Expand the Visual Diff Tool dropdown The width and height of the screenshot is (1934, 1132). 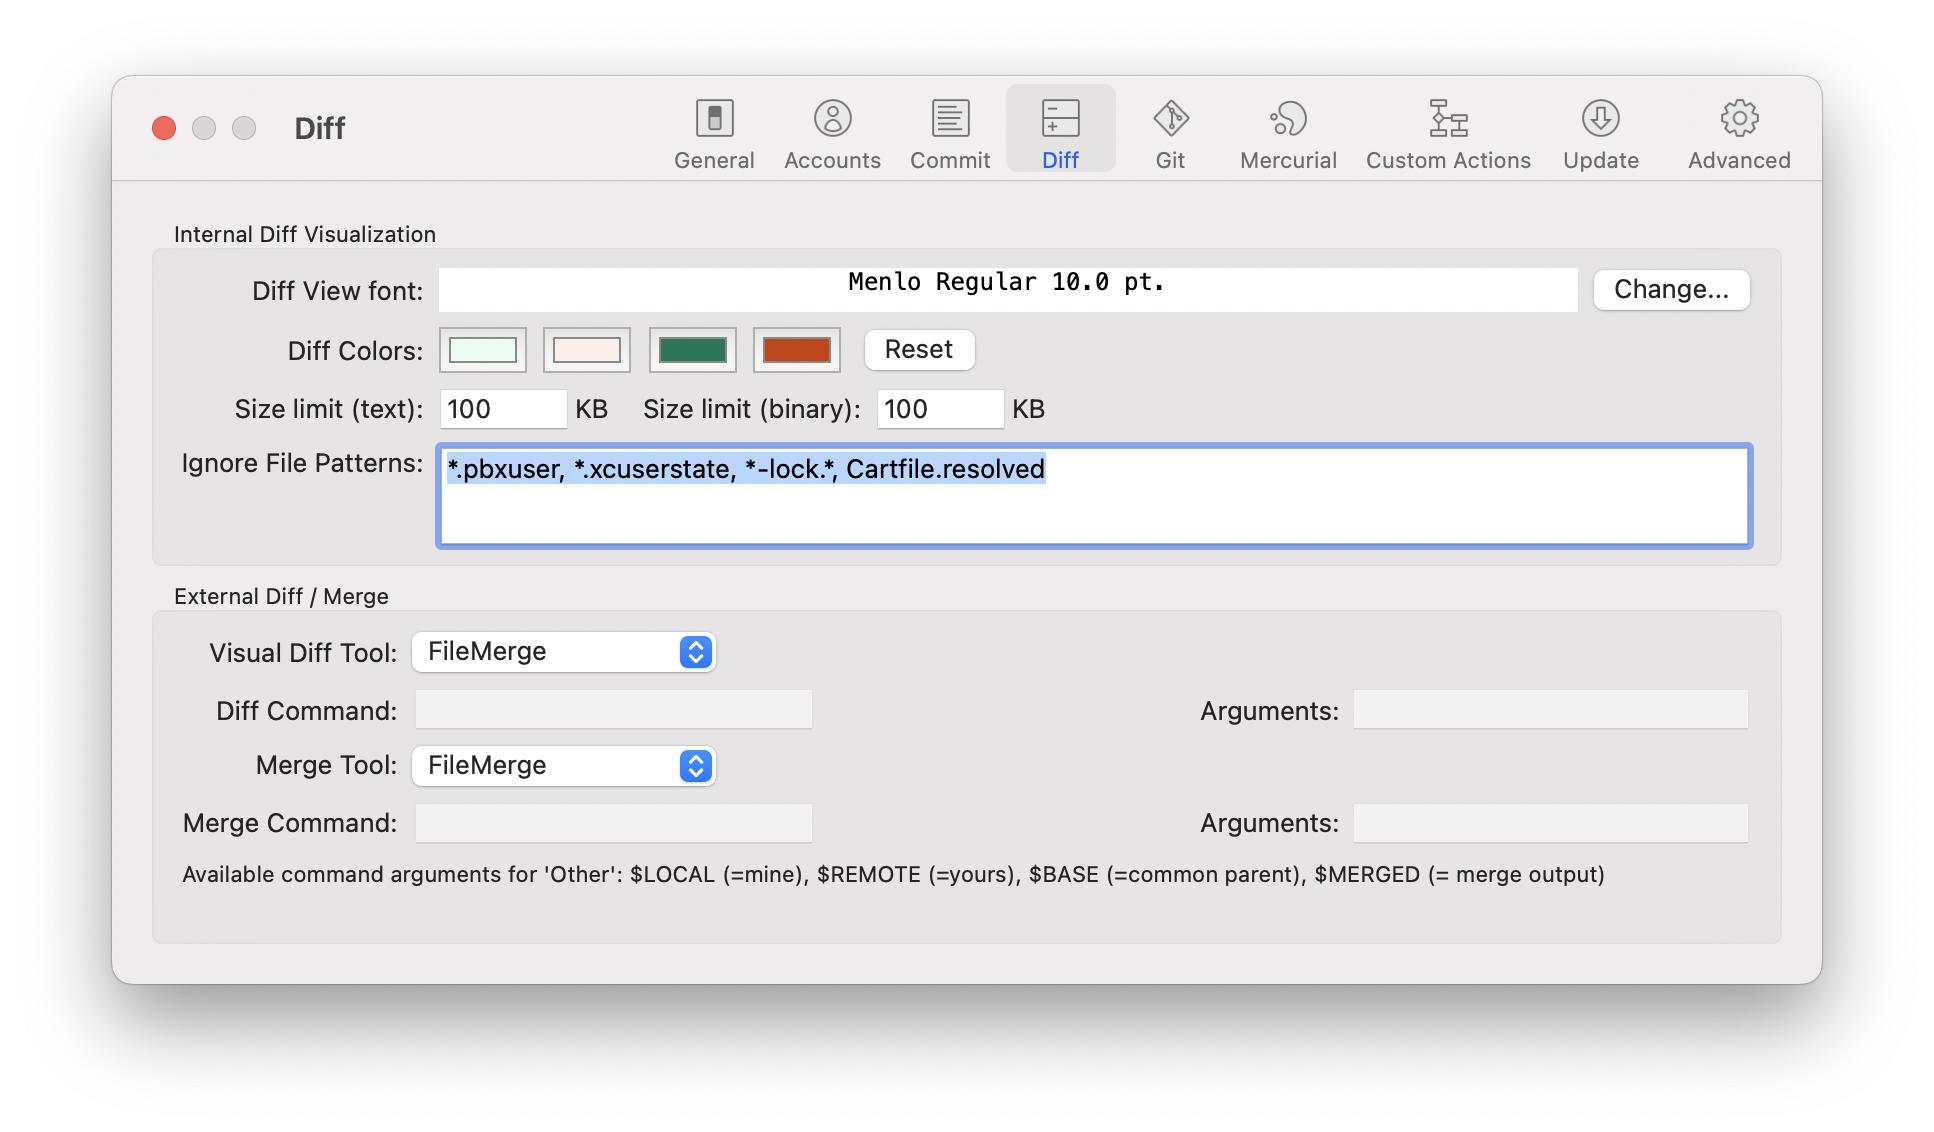(x=564, y=652)
